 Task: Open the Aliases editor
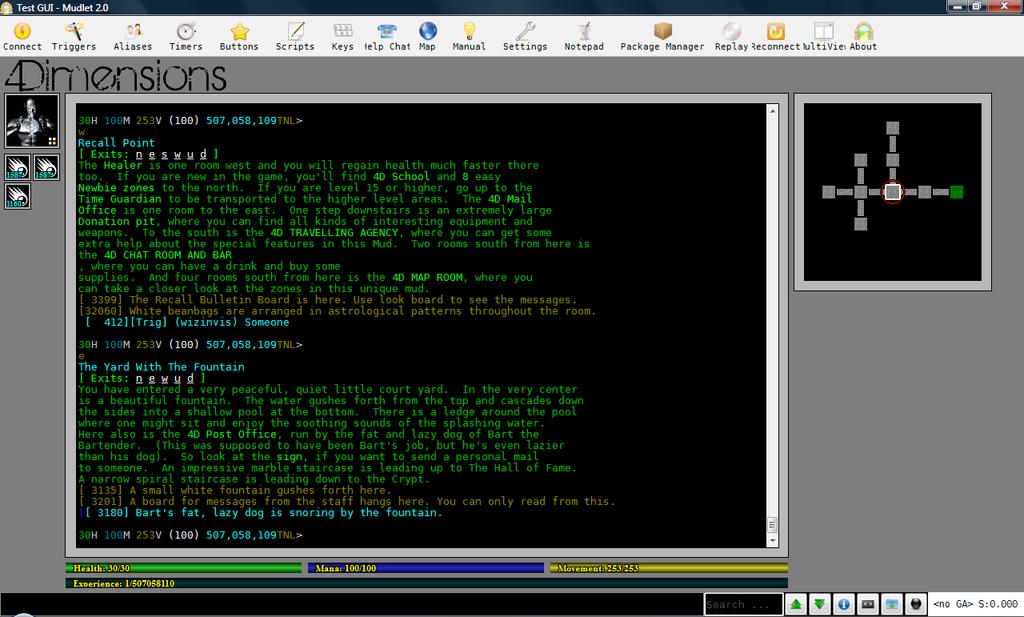click(133, 37)
